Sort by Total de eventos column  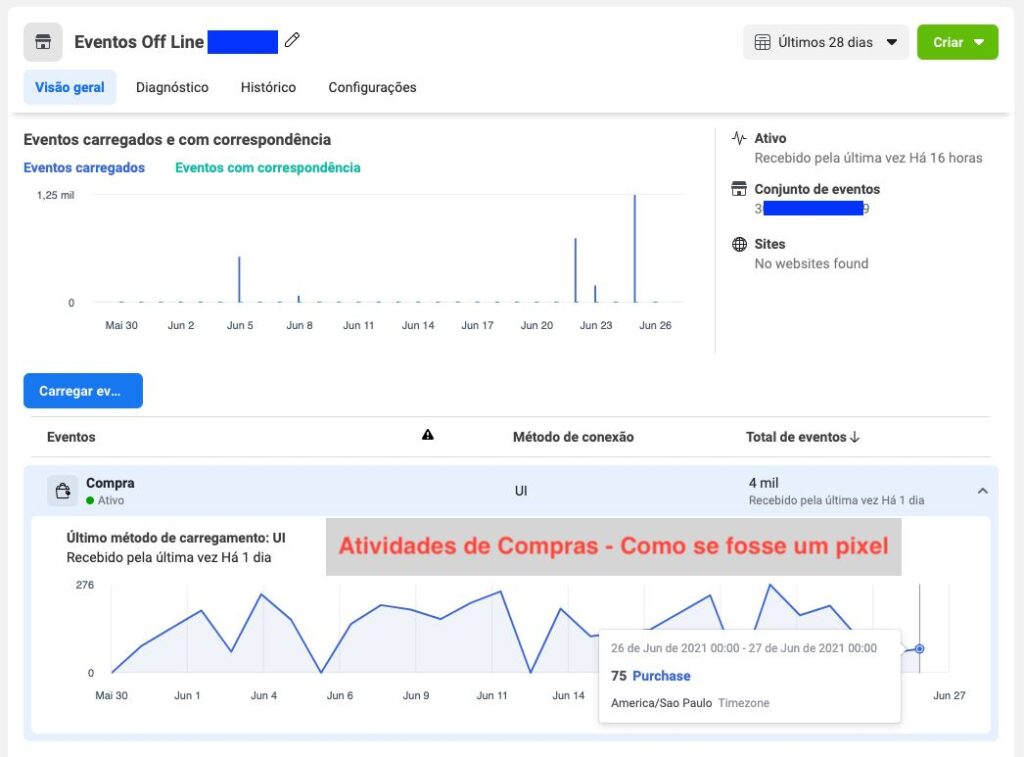click(x=802, y=437)
